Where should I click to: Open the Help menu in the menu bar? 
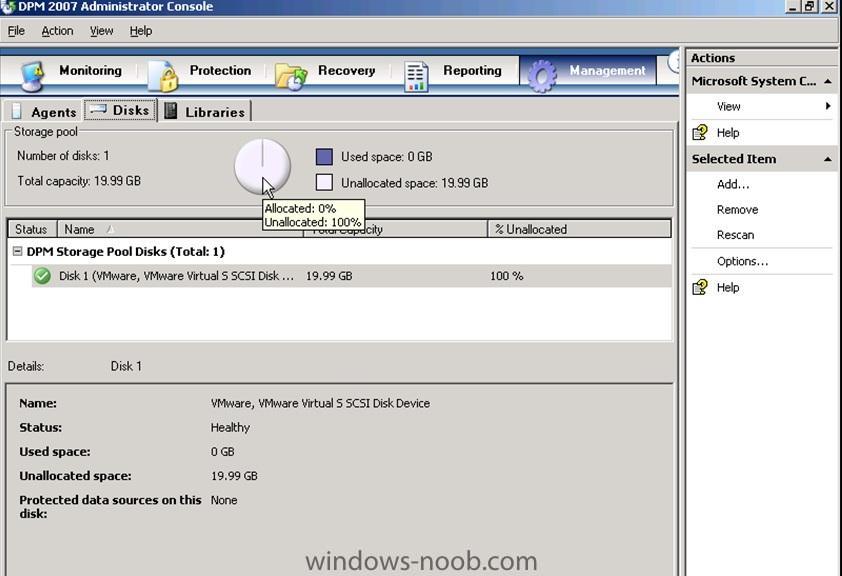click(141, 31)
